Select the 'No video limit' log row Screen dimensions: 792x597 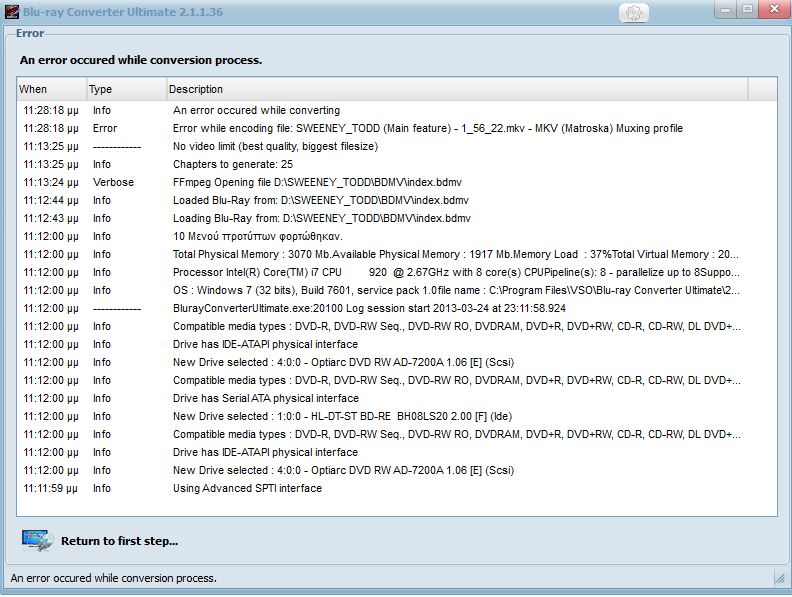click(397, 146)
